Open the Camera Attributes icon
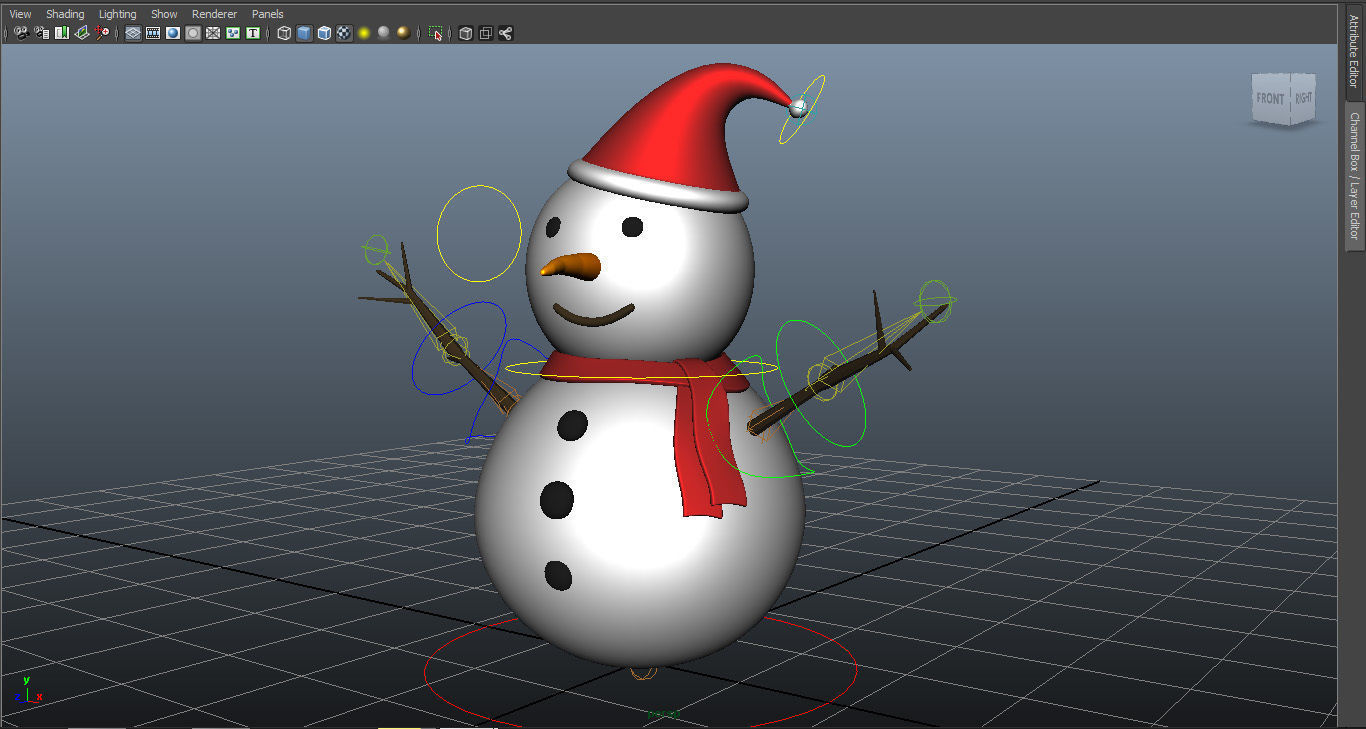This screenshot has height=729, width=1366. click(x=42, y=33)
